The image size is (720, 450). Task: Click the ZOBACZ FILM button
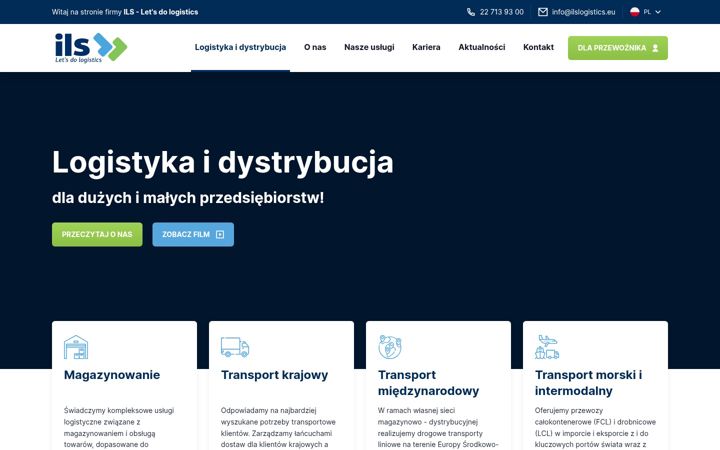(193, 235)
